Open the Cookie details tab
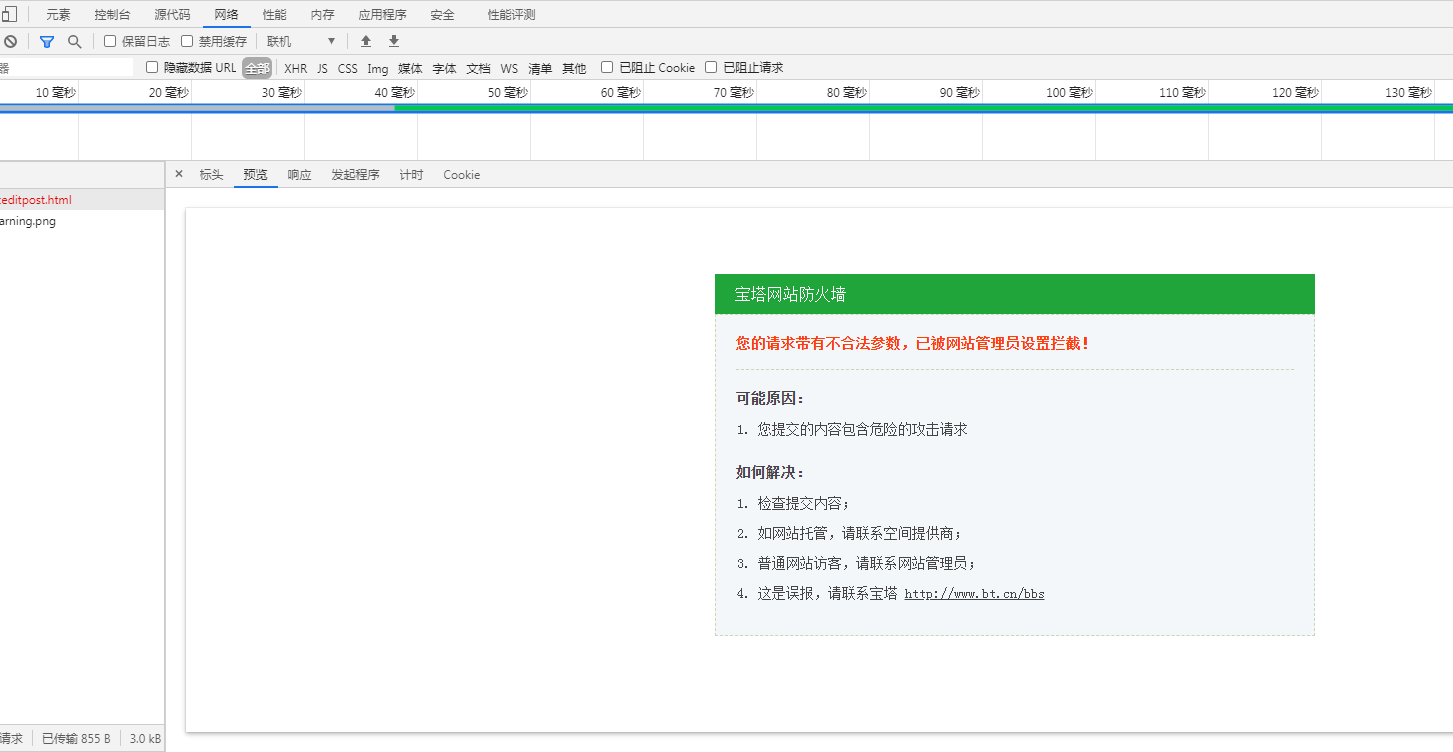Image resolution: width=1453 pixels, height=752 pixels. 461,175
